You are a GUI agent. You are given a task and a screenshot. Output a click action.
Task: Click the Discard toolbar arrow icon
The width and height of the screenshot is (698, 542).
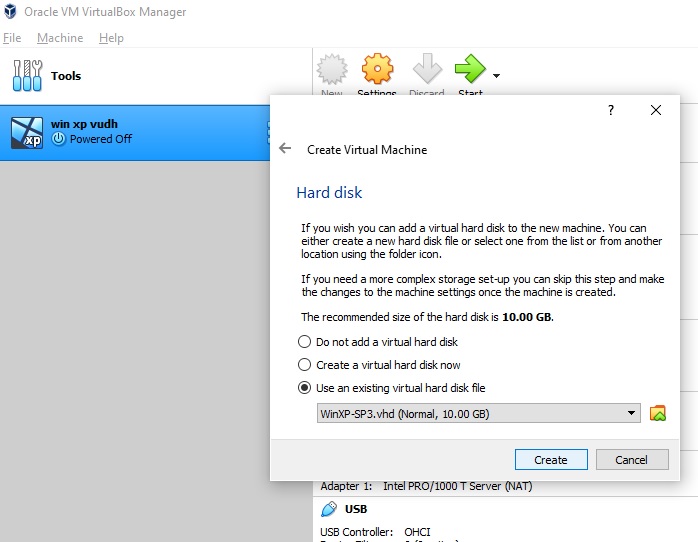point(427,69)
